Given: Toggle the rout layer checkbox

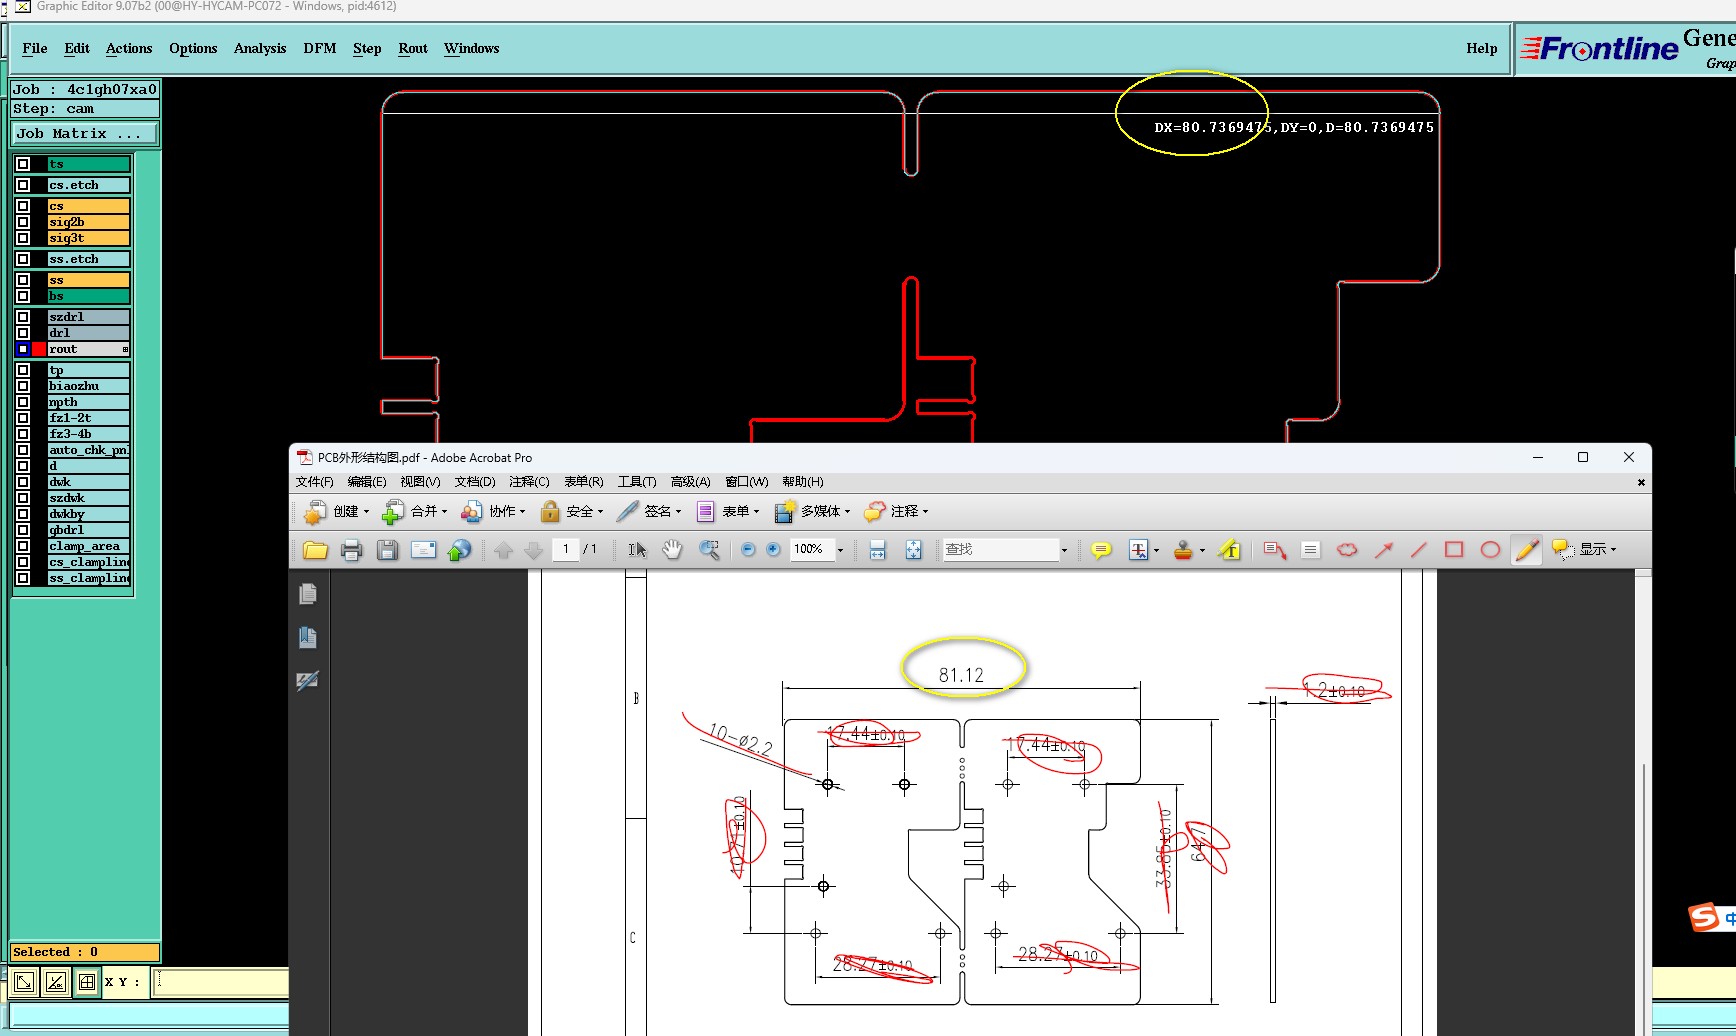Looking at the screenshot, I should (x=23, y=349).
